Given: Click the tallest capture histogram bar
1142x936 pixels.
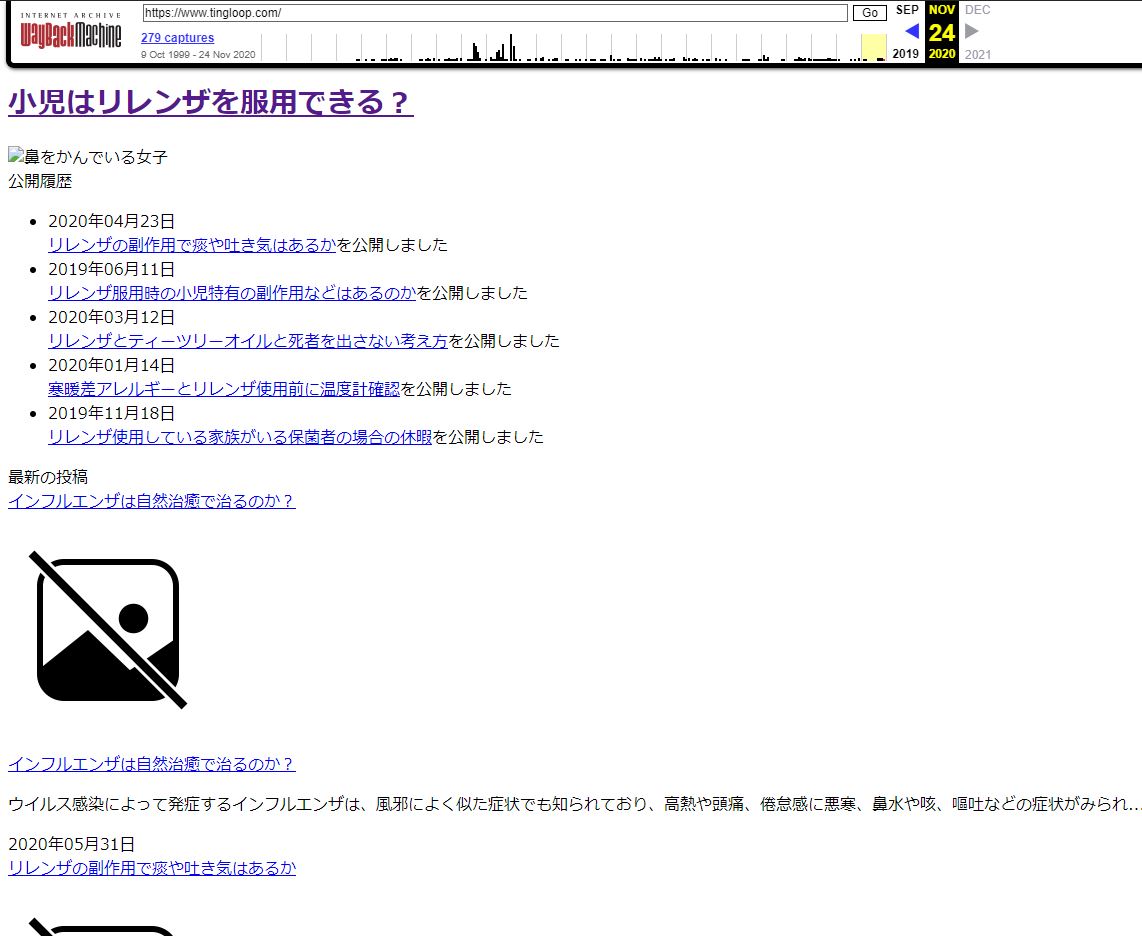Looking at the screenshot, I should (x=511, y=48).
